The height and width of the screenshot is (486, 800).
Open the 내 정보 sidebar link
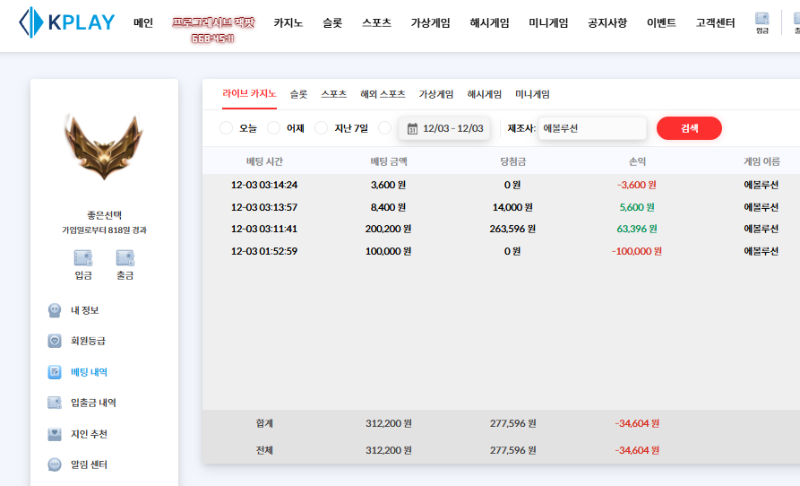[x=85, y=310]
